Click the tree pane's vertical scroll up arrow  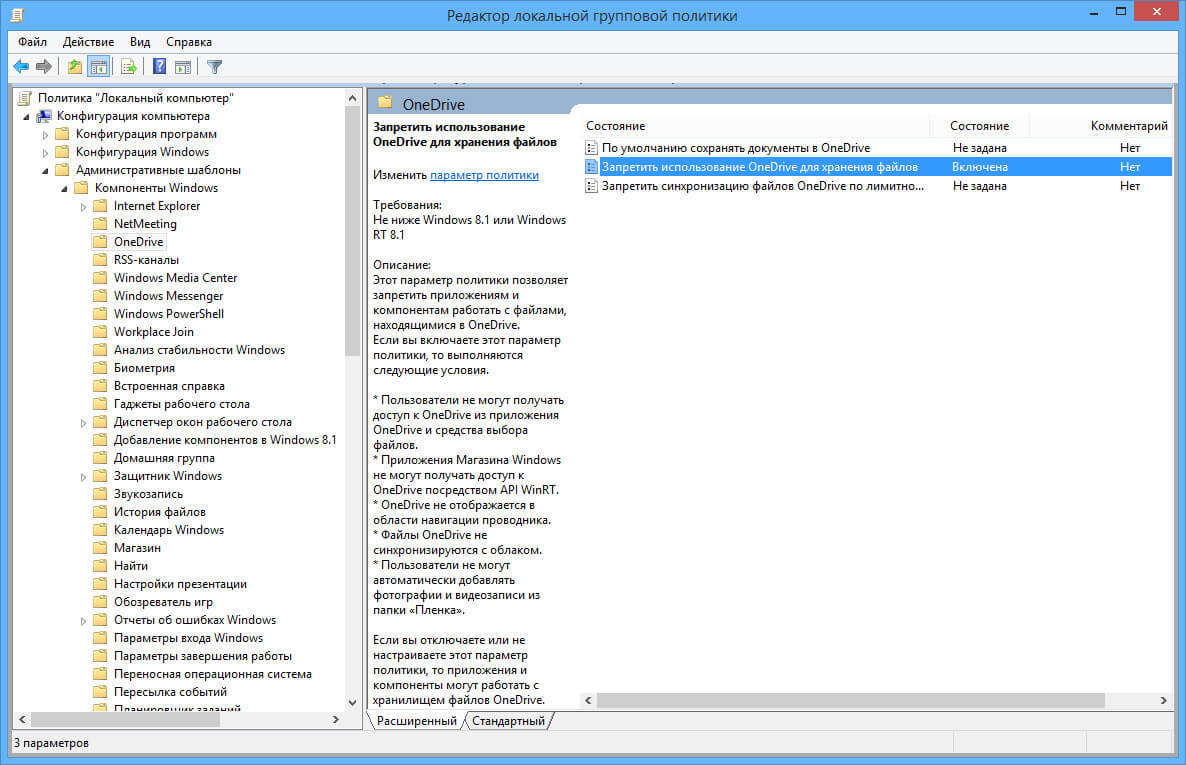point(352,98)
